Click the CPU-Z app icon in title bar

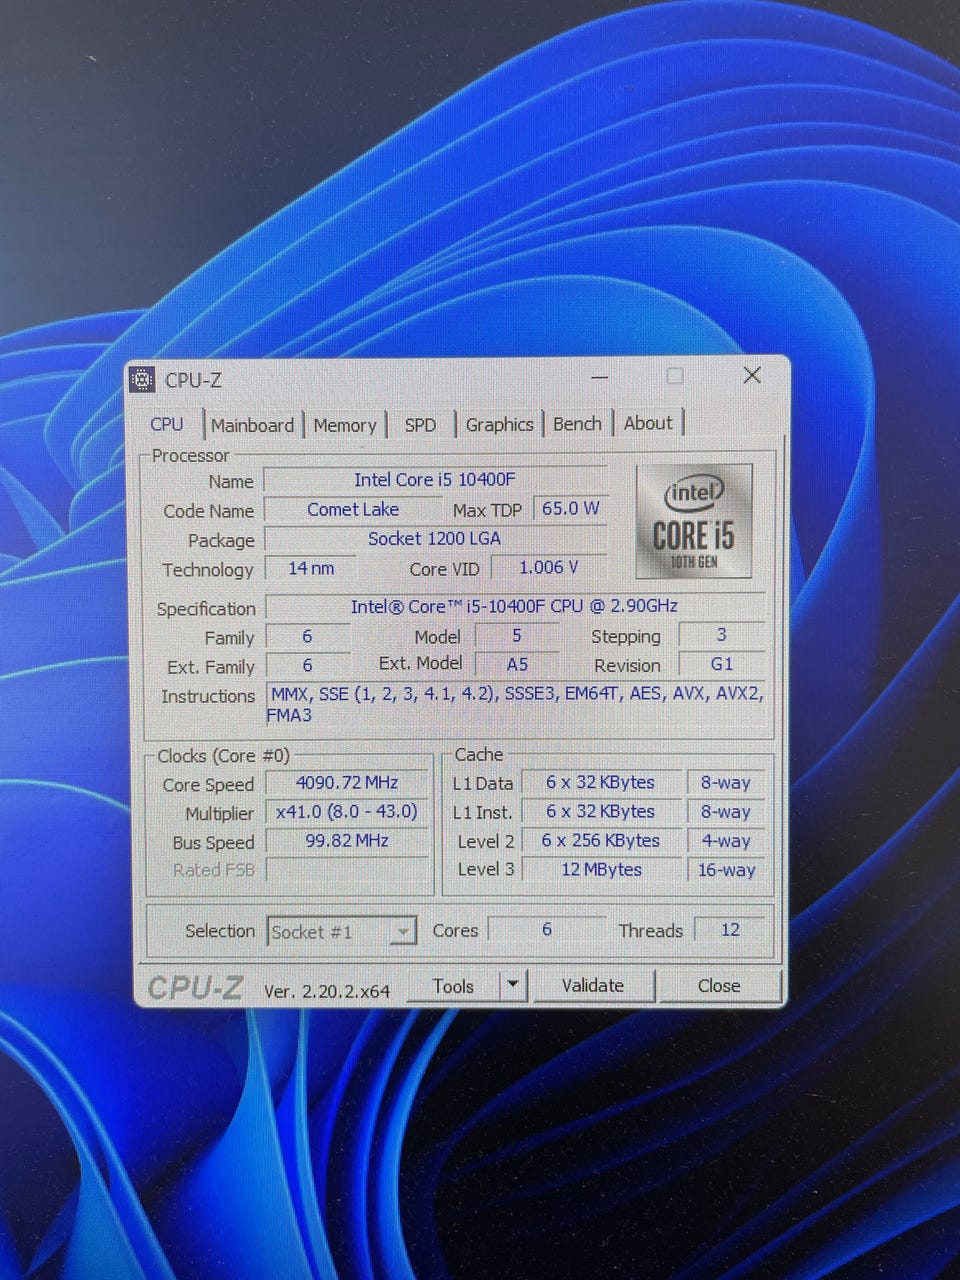142,380
